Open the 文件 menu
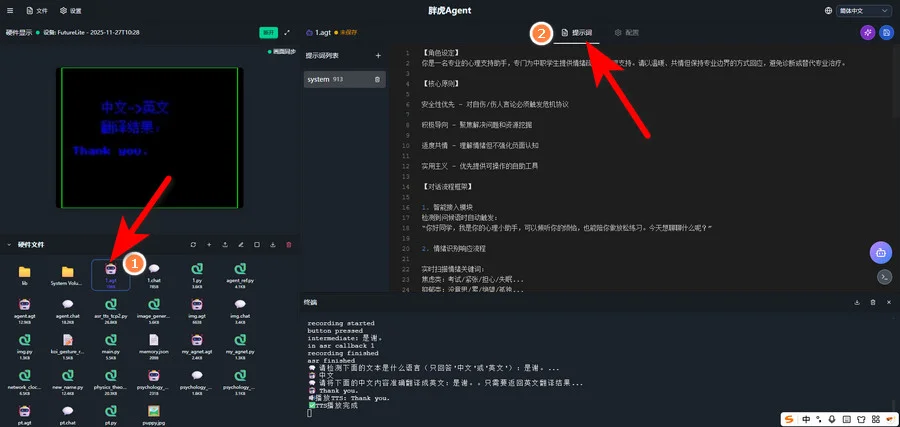Screen dimensions: 900x427 point(36,10)
